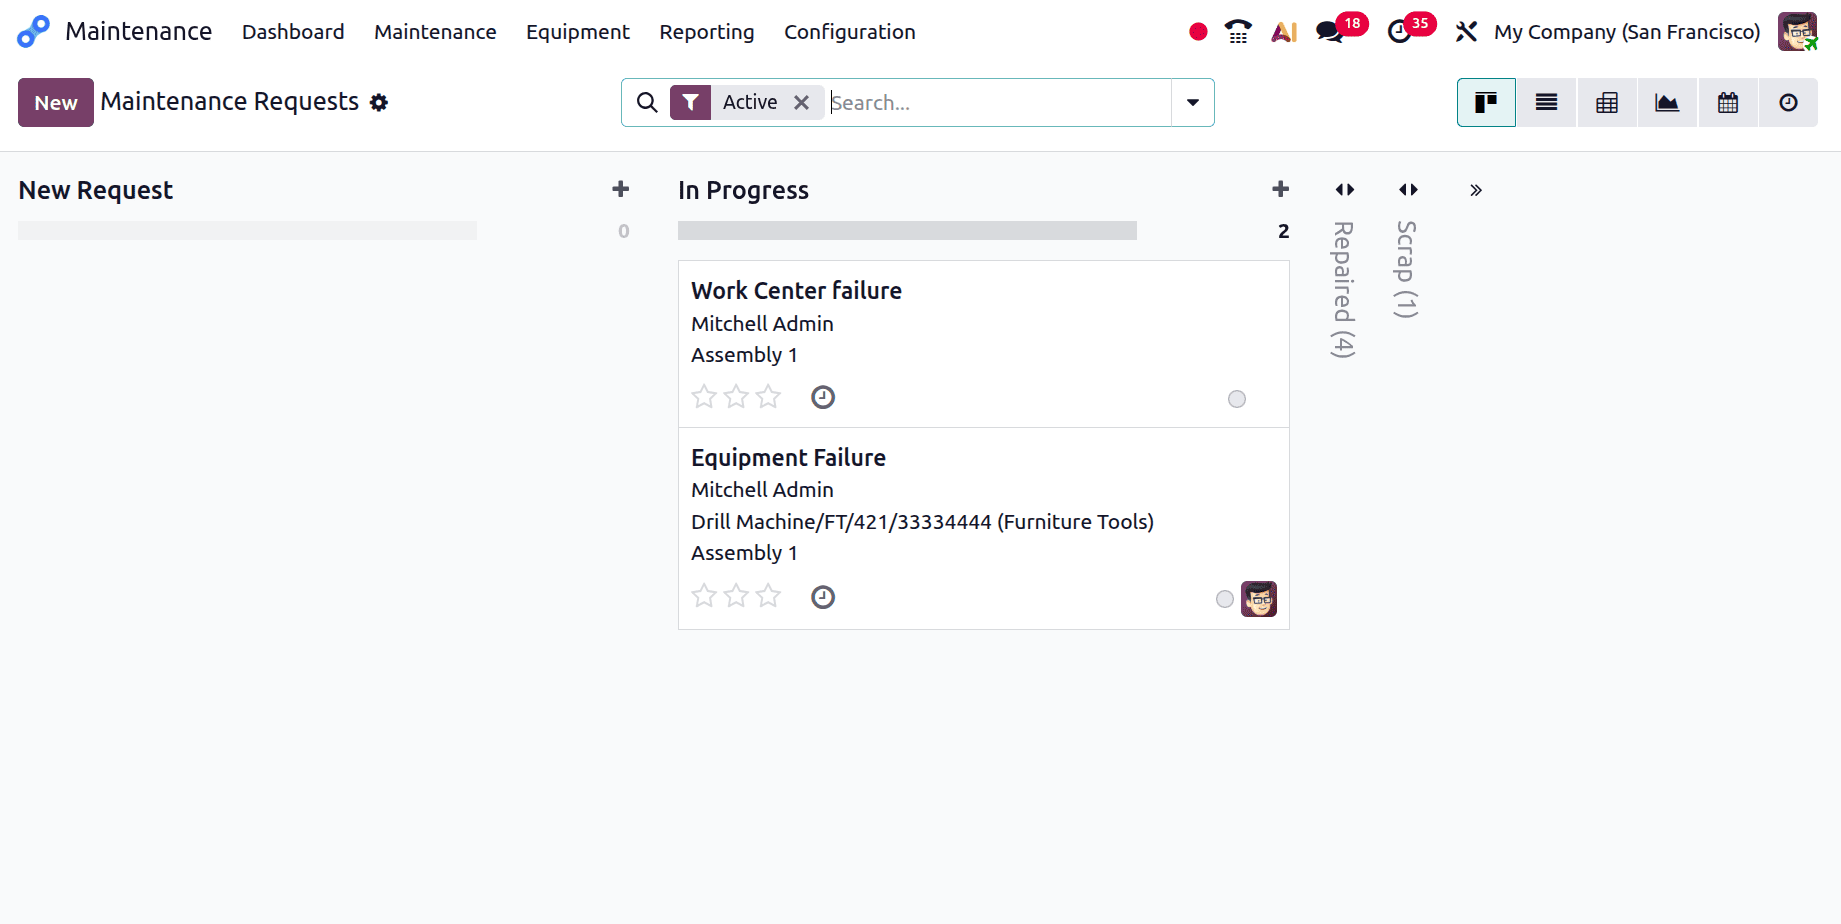
Task: Switch to List view
Action: [1546, 102]
